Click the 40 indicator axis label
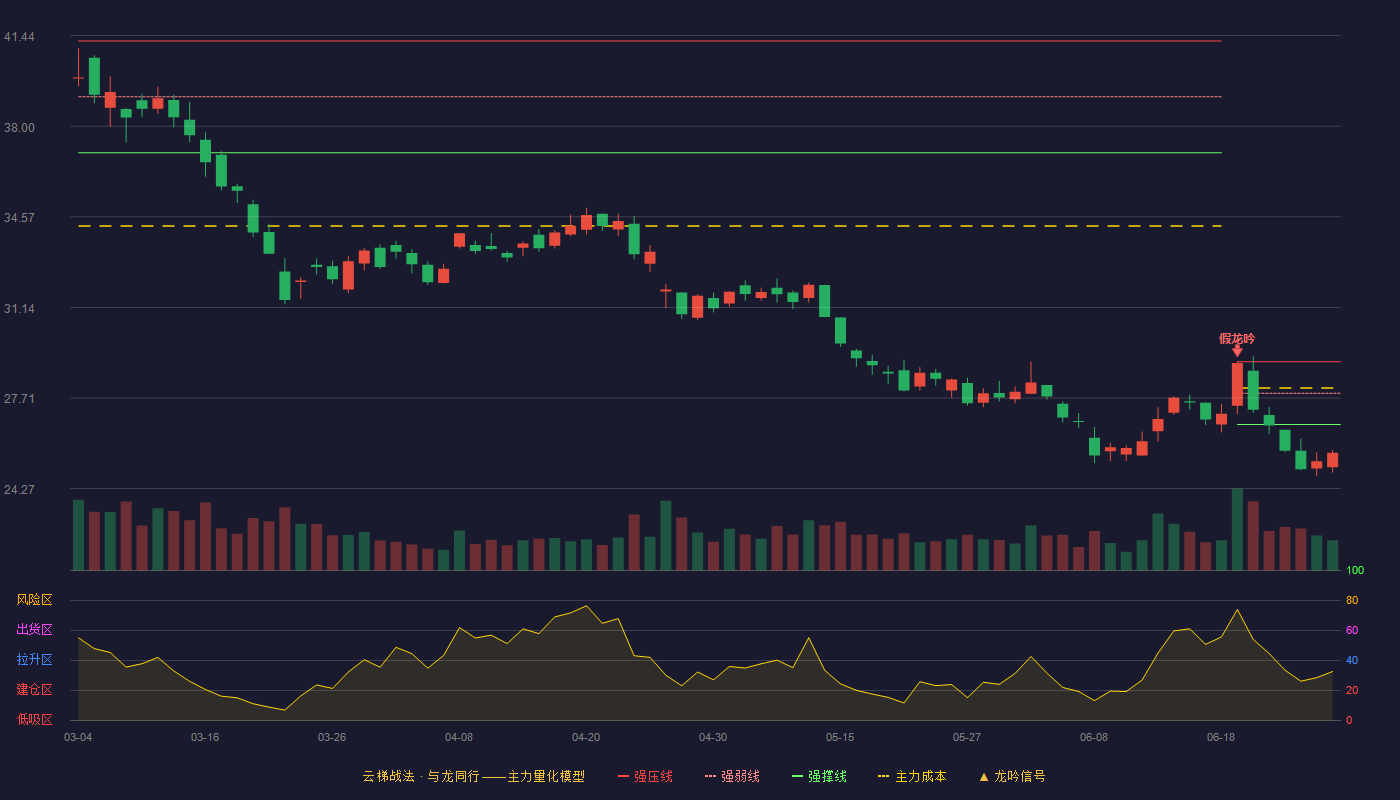This screenshot has width=1400, height=800. (1352, 661)
